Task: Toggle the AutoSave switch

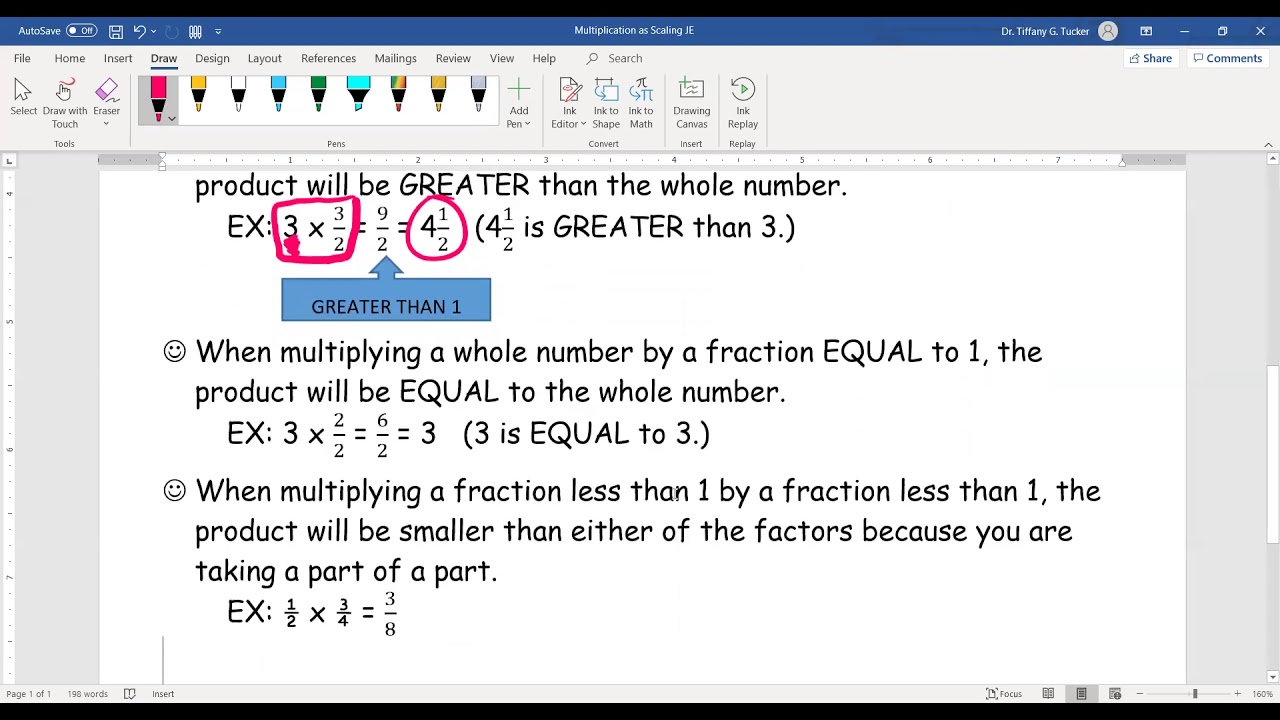Action: pyautogui.click(x=81, y=31)
